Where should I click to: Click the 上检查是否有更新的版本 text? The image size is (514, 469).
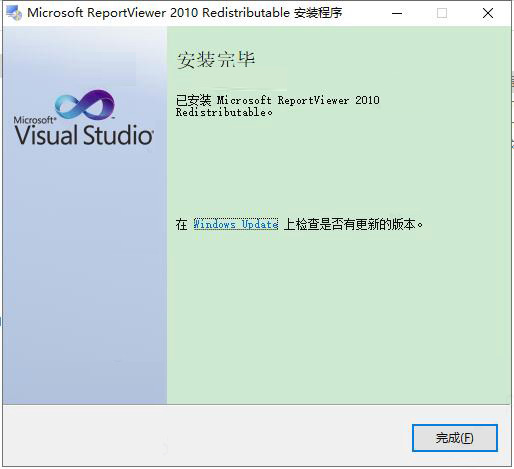(x=353, y=224)
